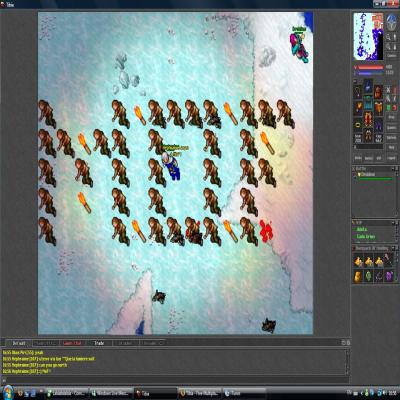This screenshot has height=400, width=400.
Task: Zoom out the minimap with lower magnifier
Action: tap(388, 47)
